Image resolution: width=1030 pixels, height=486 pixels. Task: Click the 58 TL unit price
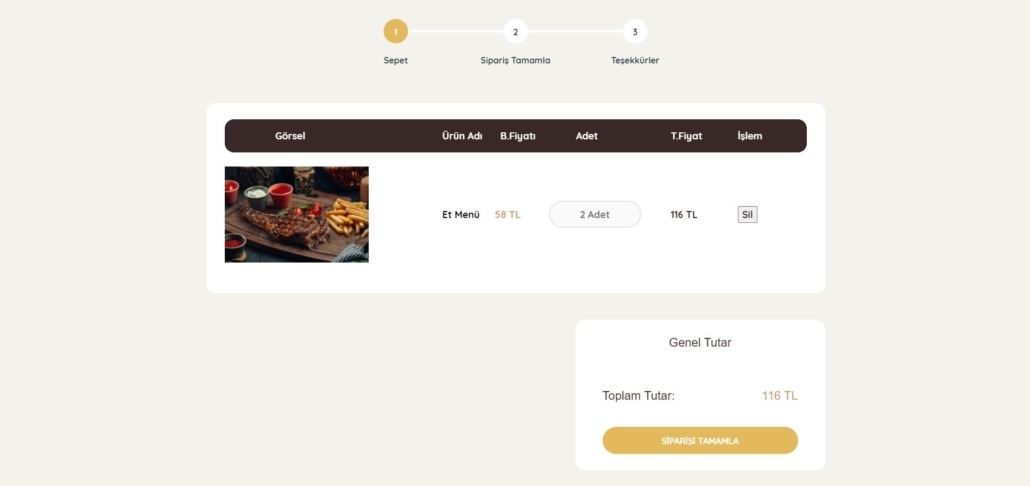(508, 215)
